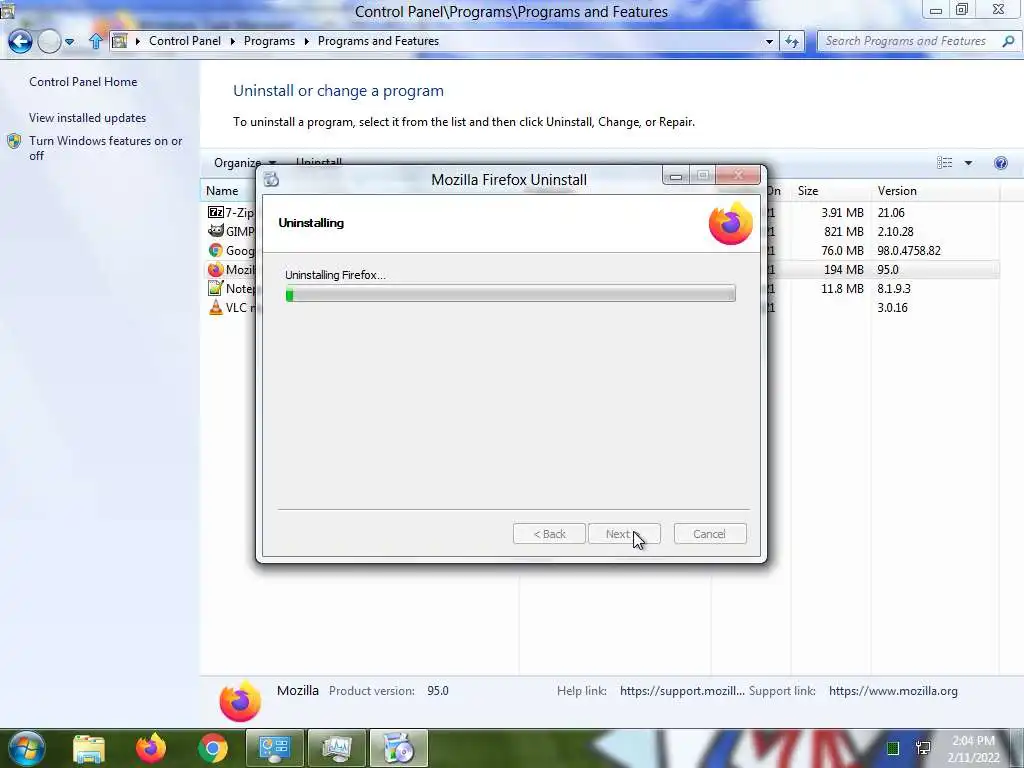Select the Notepad++ program icon

[216, 288]
